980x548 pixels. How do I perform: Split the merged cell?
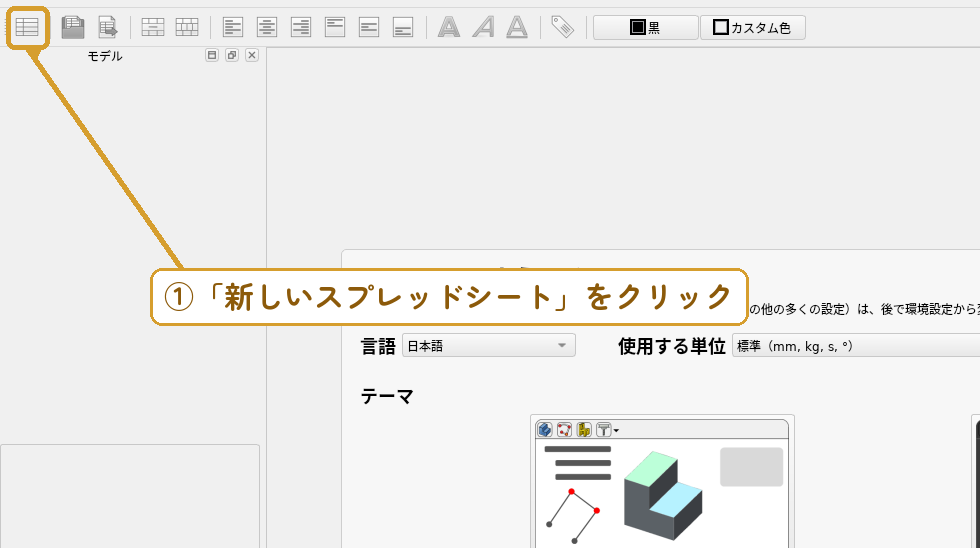pyautogui.click(x=187, y=27)
